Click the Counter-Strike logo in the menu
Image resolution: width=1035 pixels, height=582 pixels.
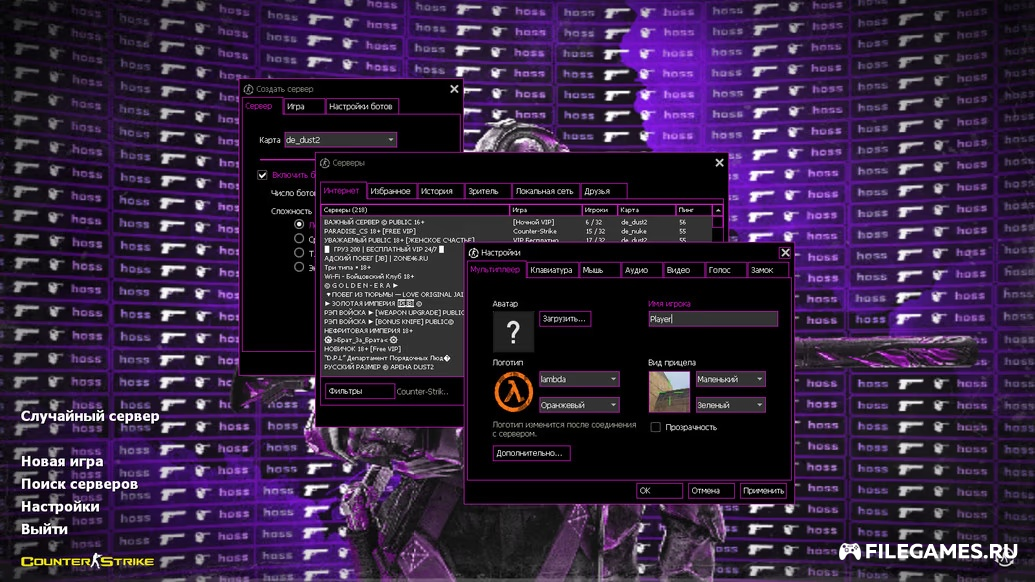pyautogui.click(x=88, y=561)
